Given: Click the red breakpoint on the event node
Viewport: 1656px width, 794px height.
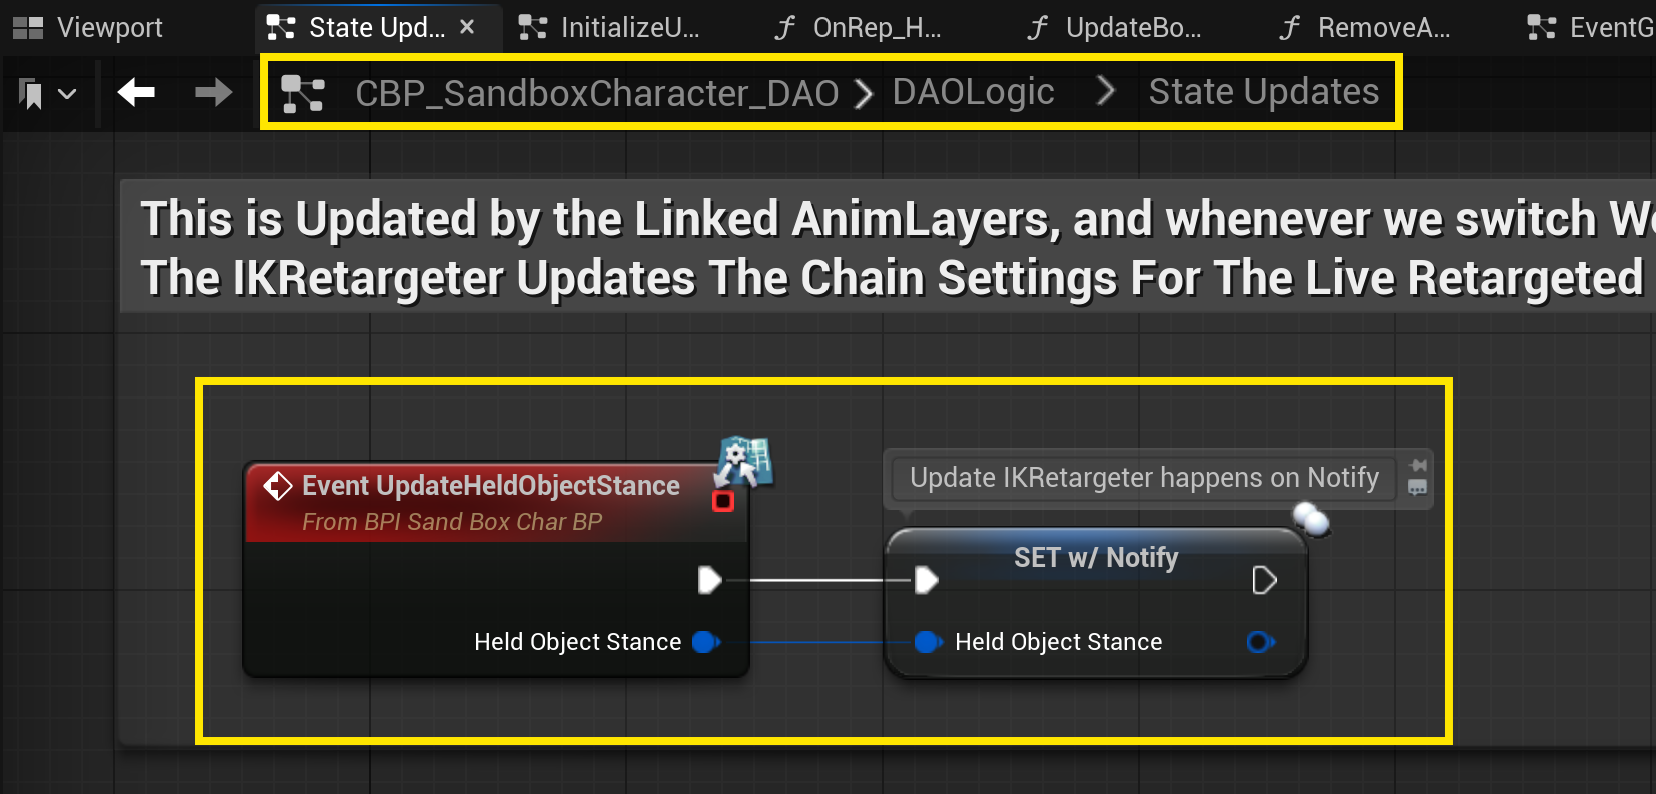Looking at the screenshot, I should (722, 501).
